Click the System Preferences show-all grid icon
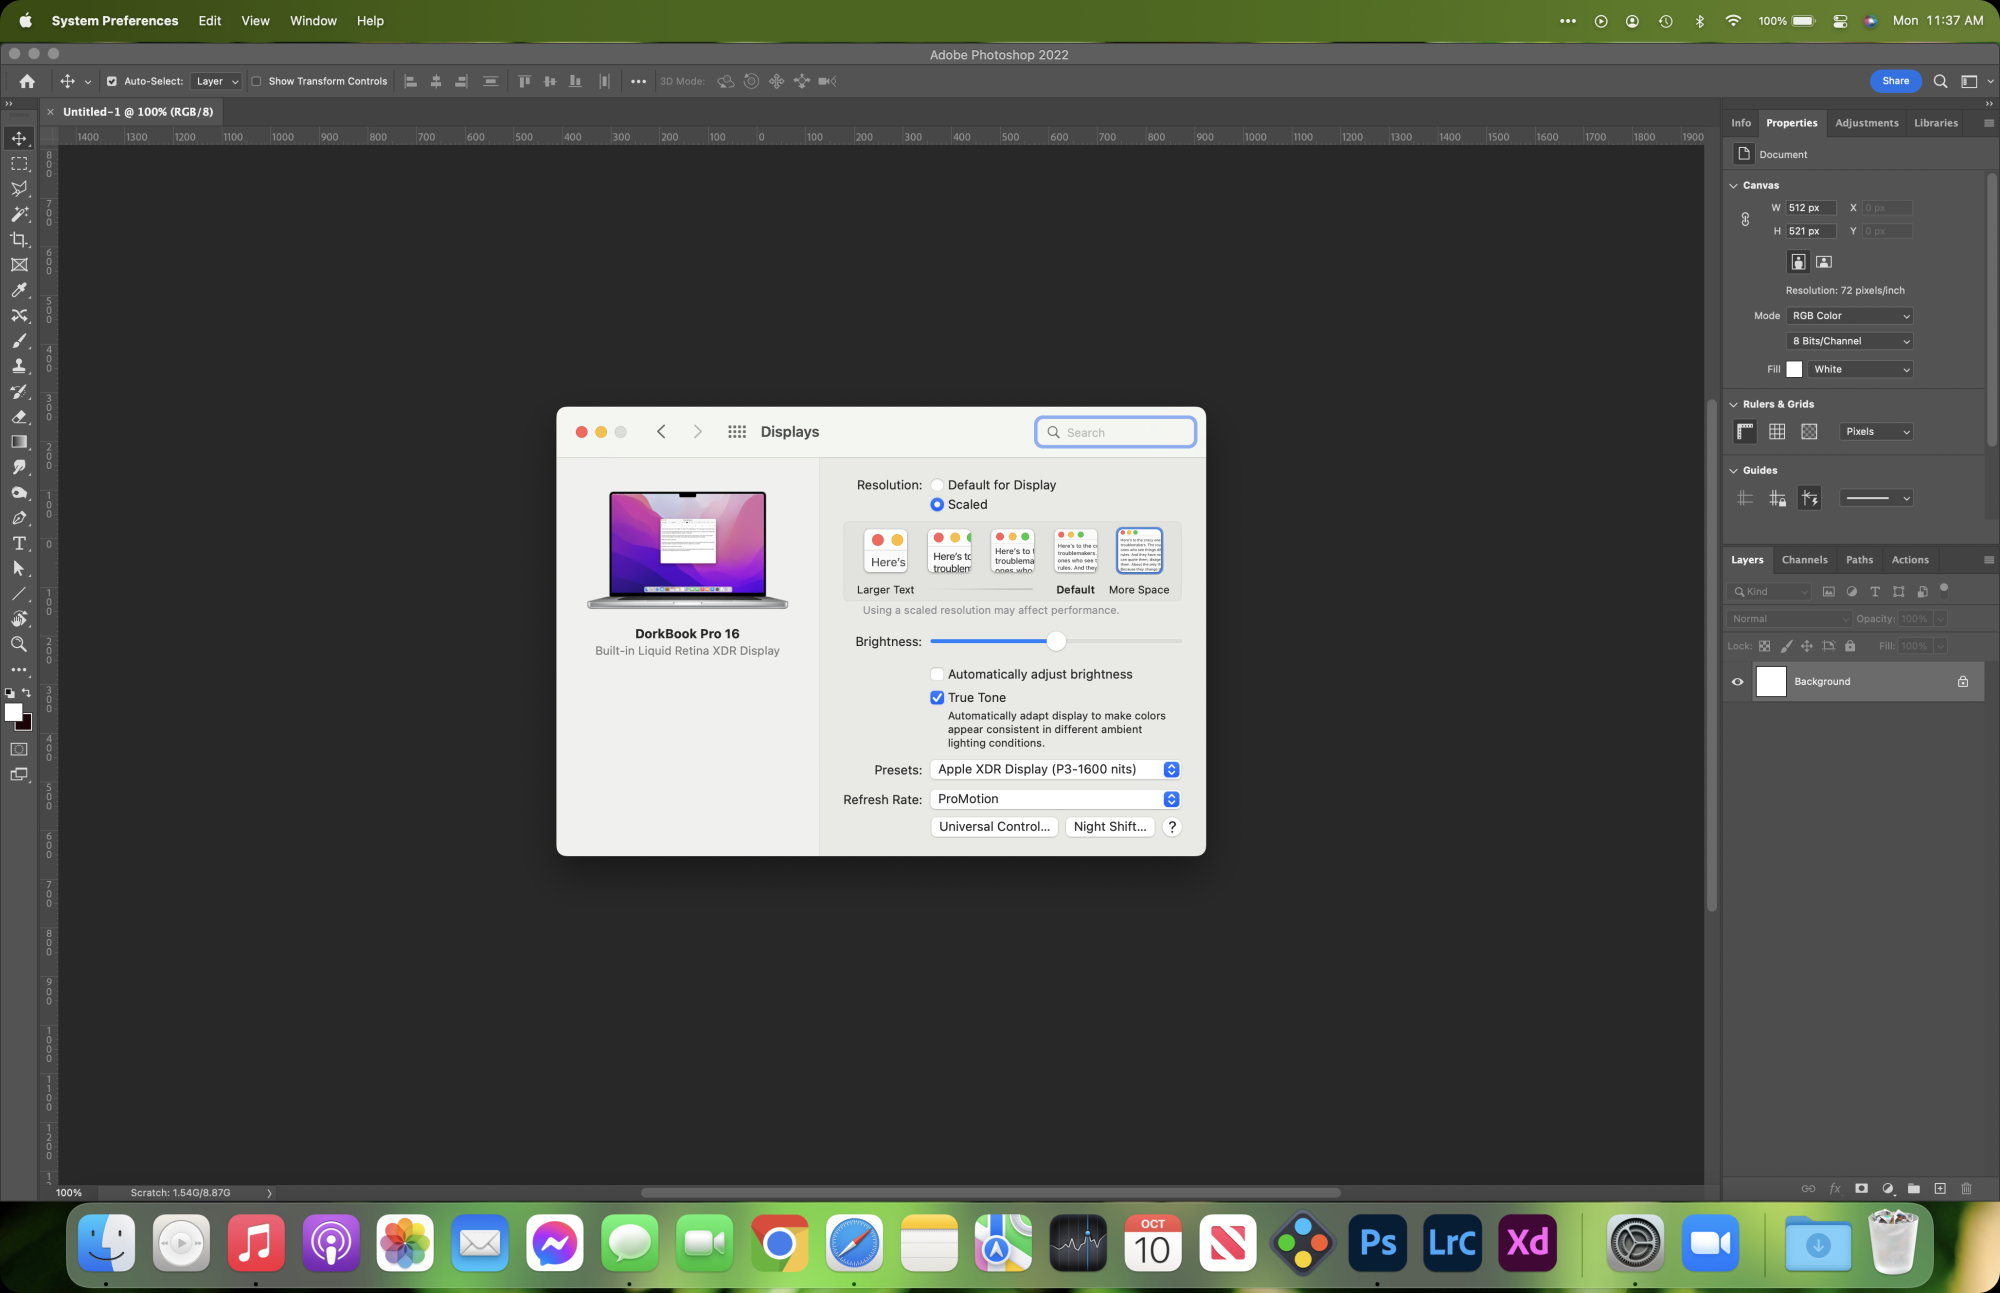 pyautogui.click(x=737, y=432)
